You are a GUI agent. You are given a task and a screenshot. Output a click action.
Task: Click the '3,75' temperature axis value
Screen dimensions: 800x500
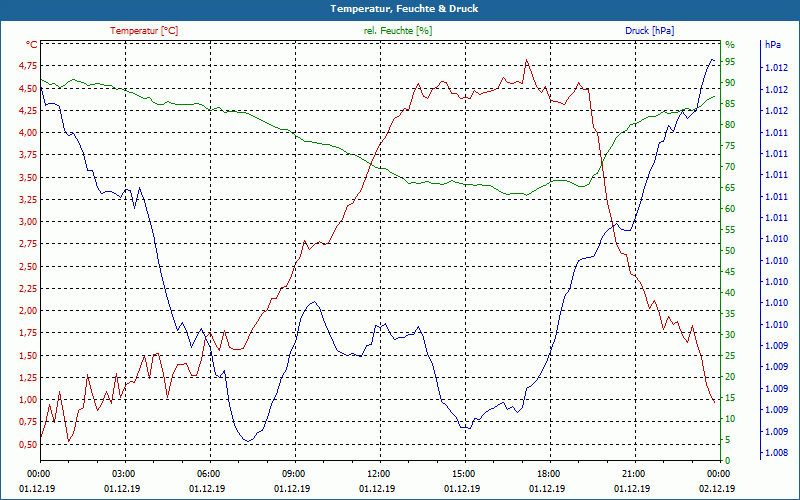(29, 155)
